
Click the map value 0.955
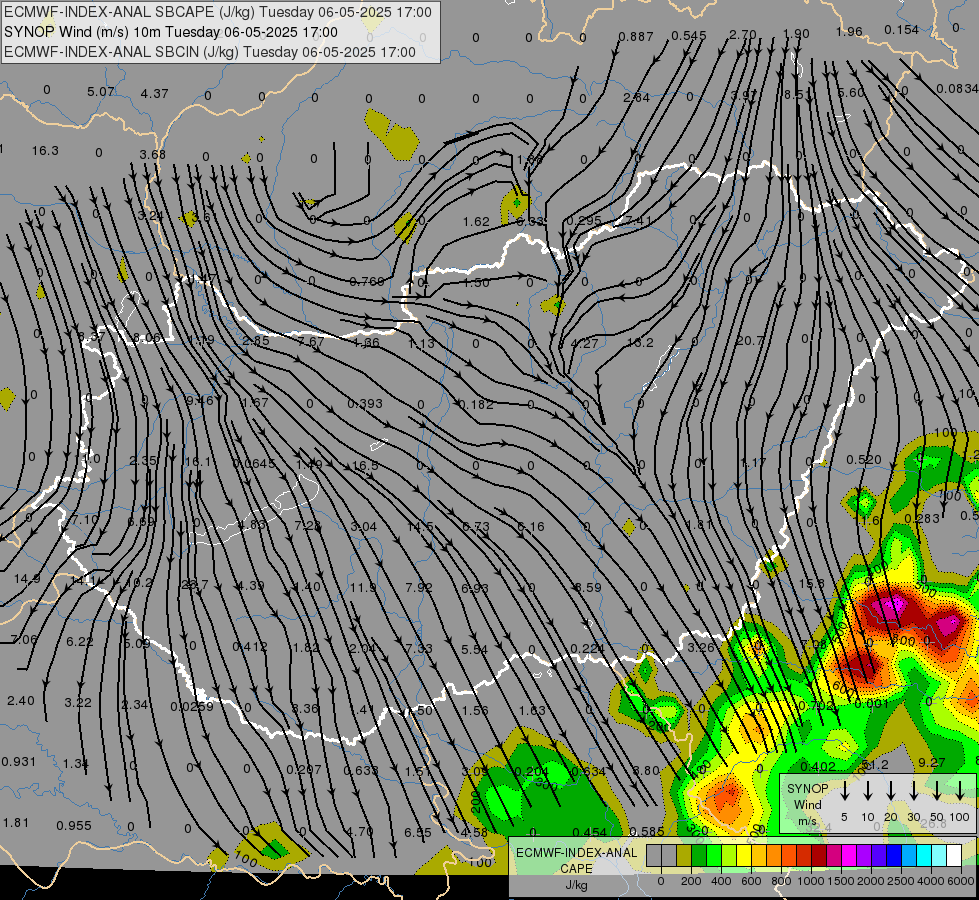pos(74,826)
